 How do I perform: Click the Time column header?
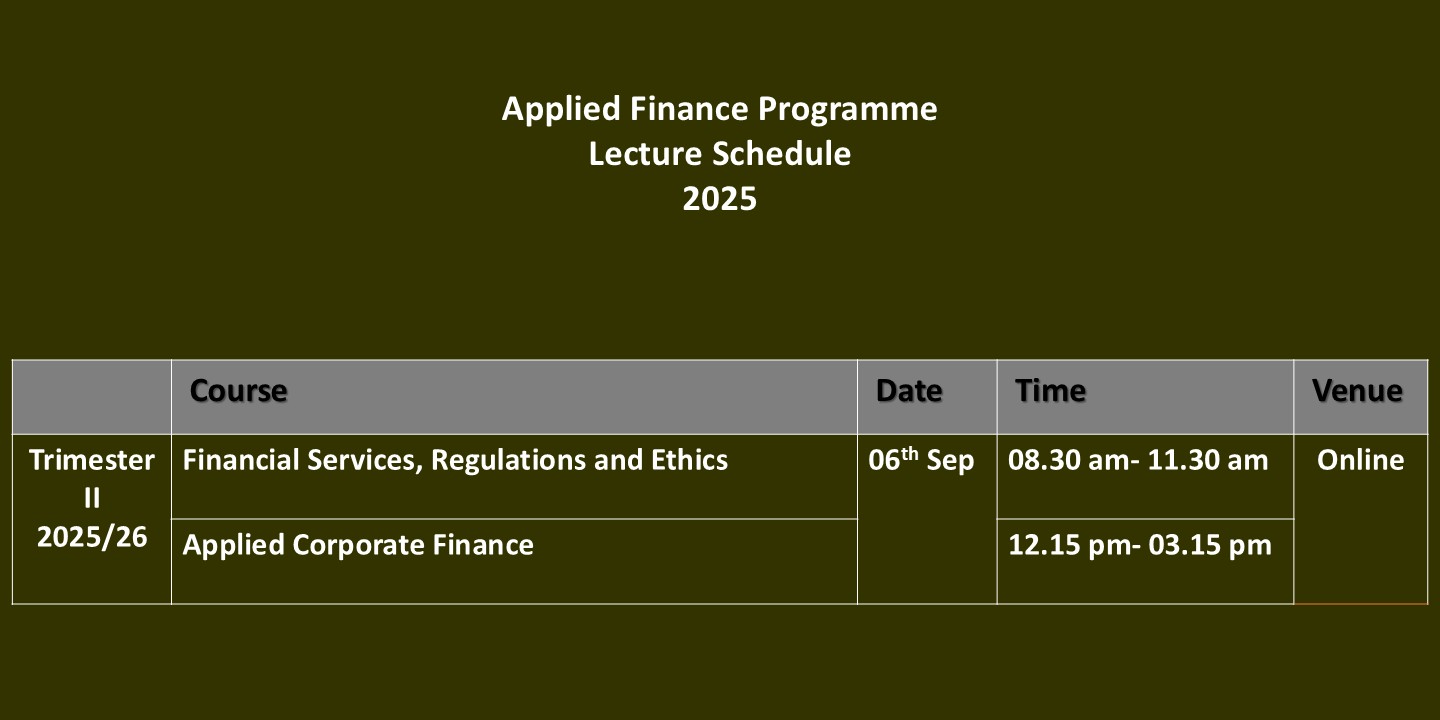(1050, 391)
